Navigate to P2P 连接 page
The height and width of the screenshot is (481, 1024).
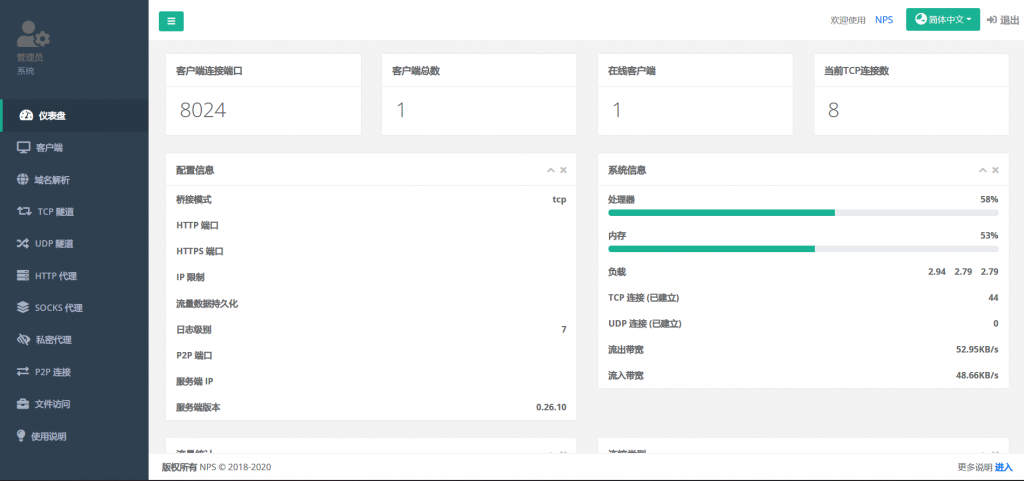[x=74, y=371]
